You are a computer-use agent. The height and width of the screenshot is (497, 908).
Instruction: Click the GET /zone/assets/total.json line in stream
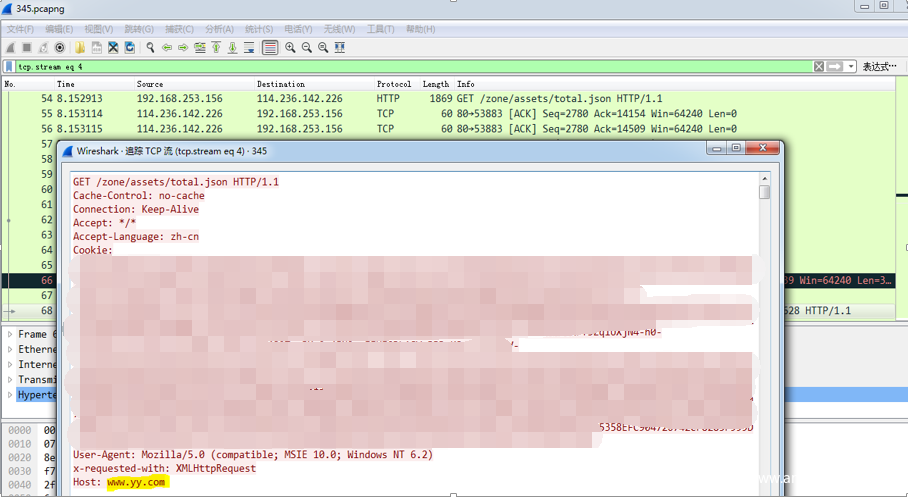click(x=175, y=182)
